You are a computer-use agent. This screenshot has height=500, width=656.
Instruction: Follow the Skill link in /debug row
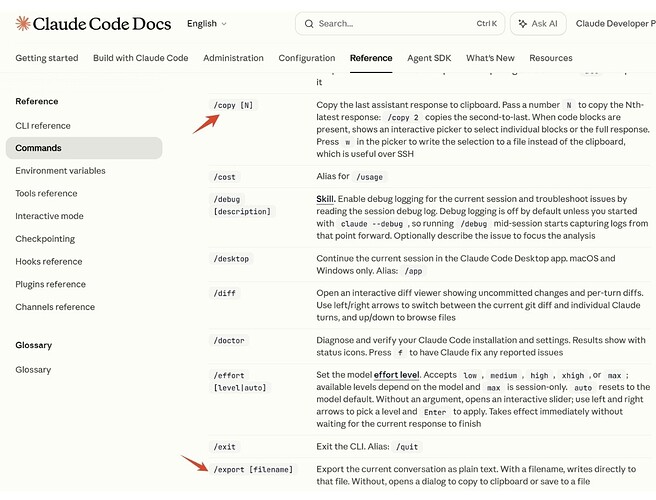pos(325,199)
